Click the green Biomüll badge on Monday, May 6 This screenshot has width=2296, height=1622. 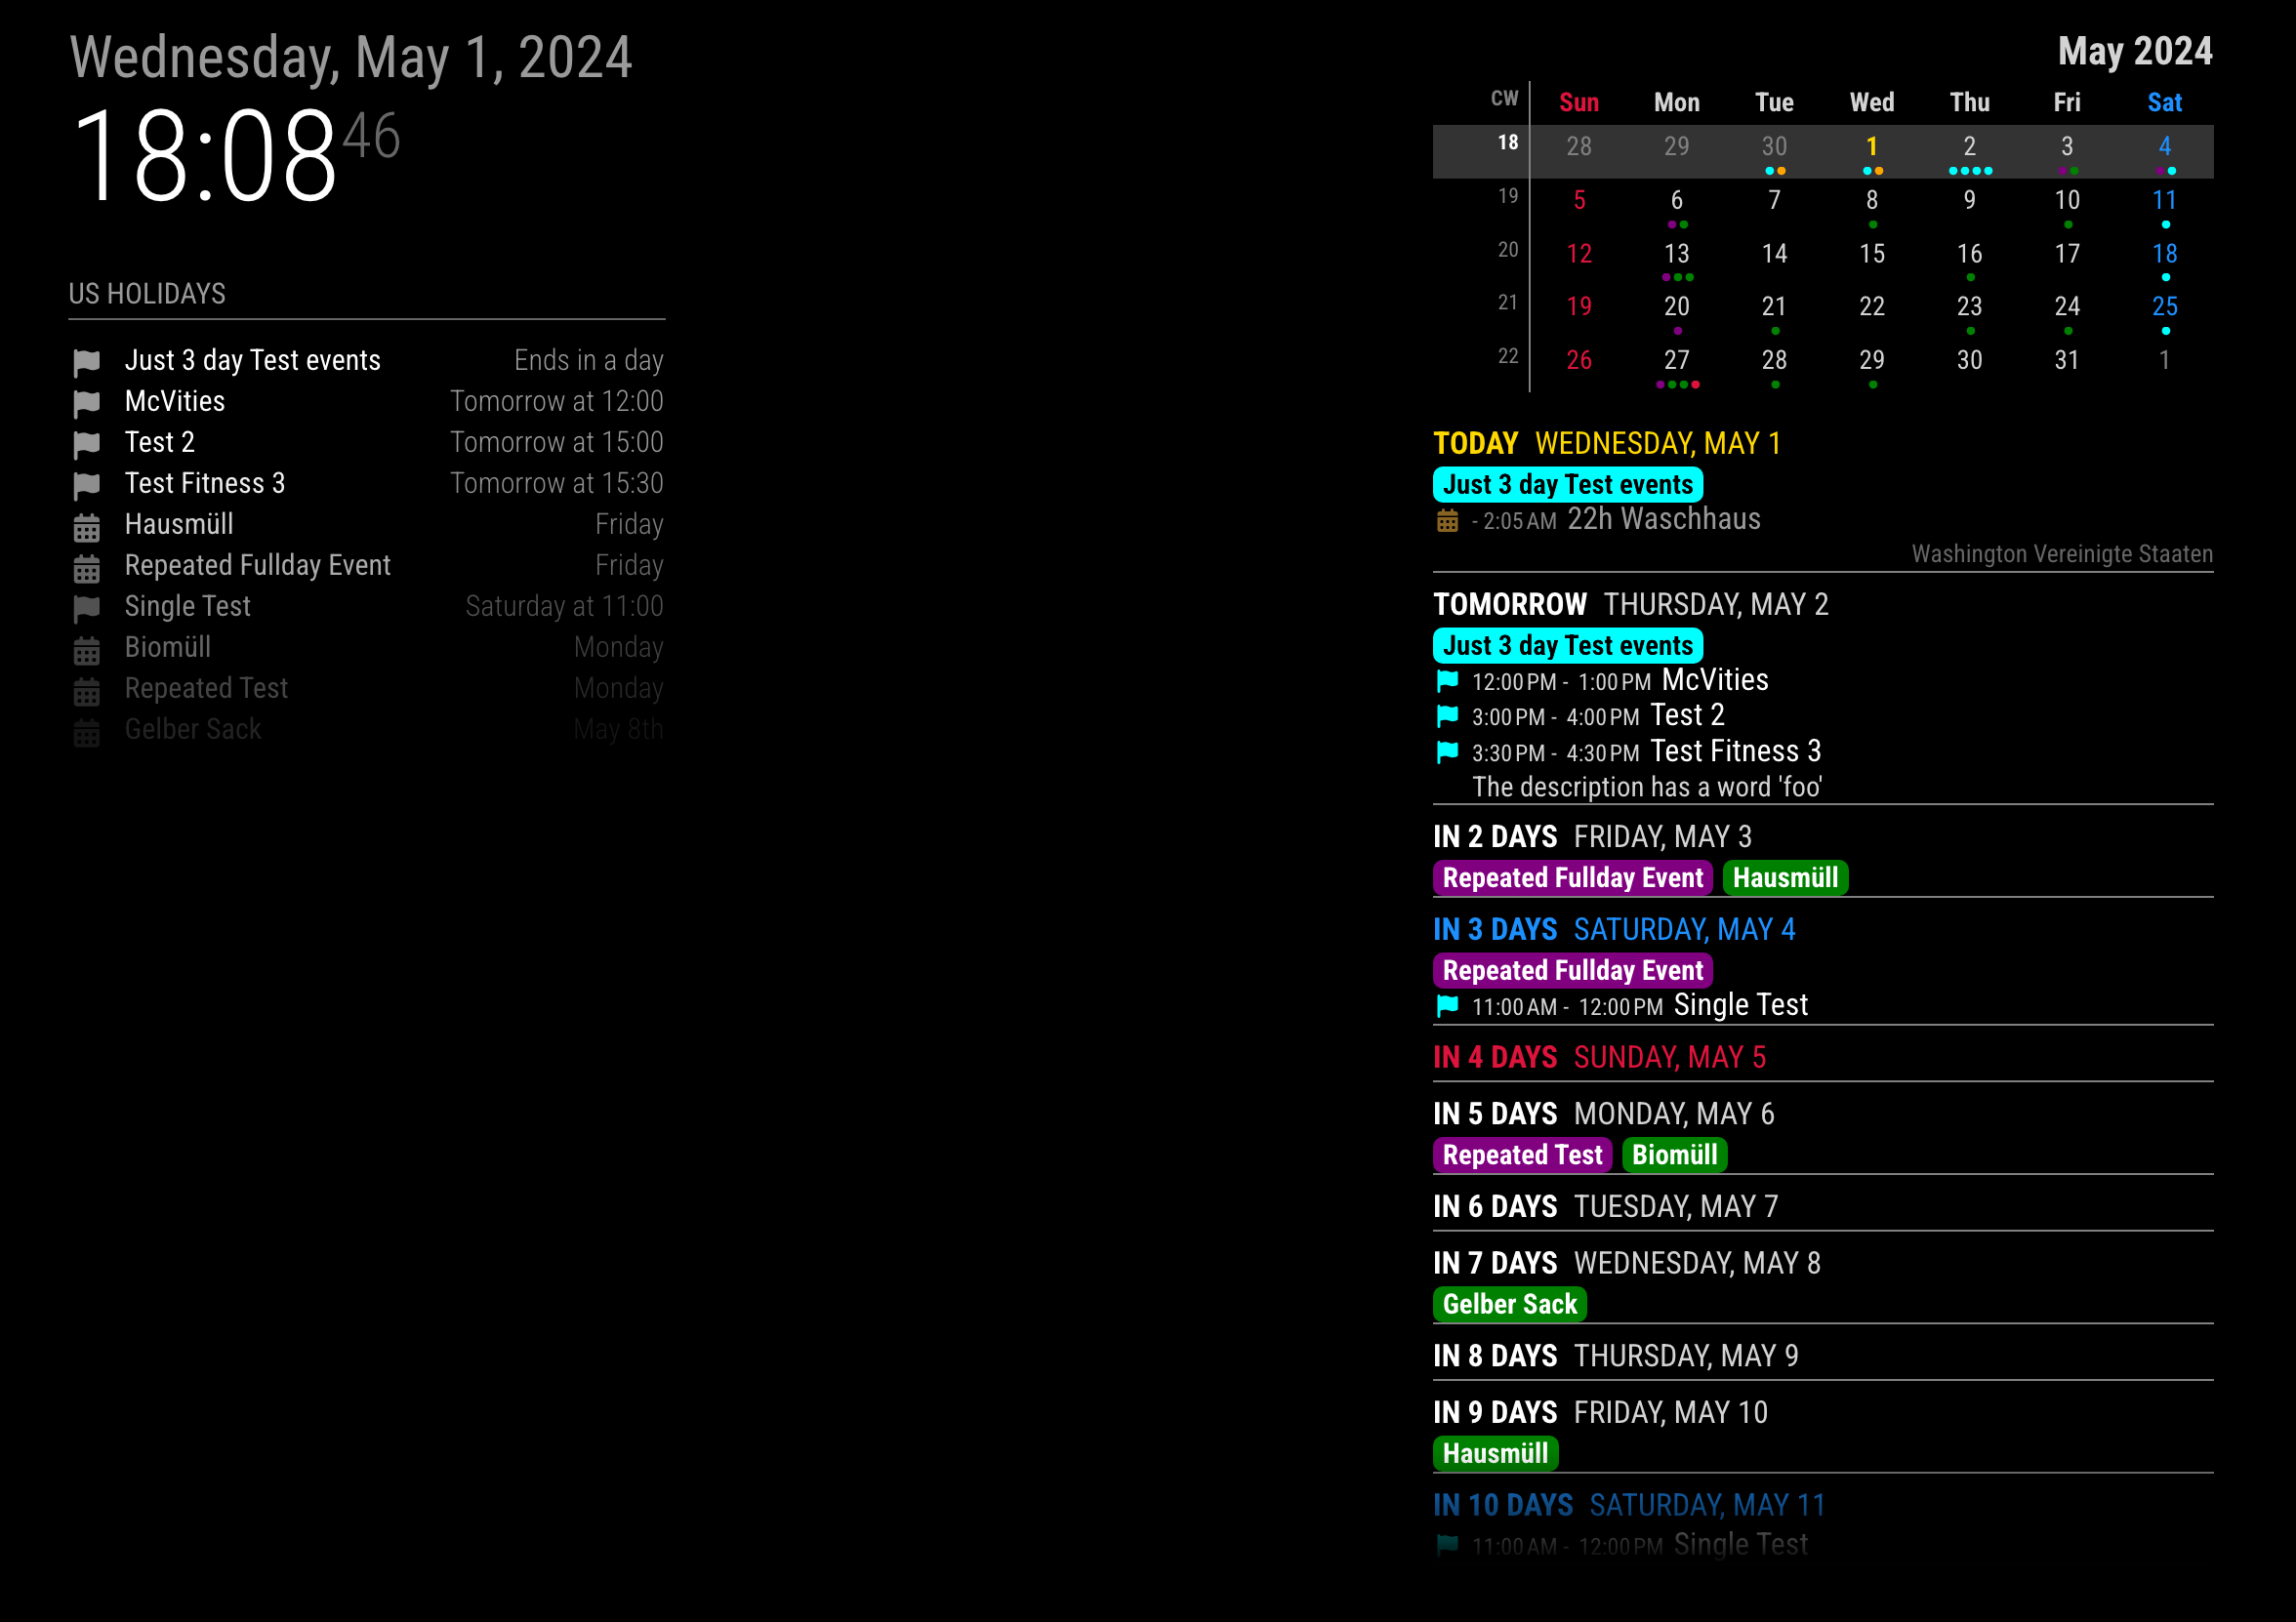(x=1674, y=1155)
